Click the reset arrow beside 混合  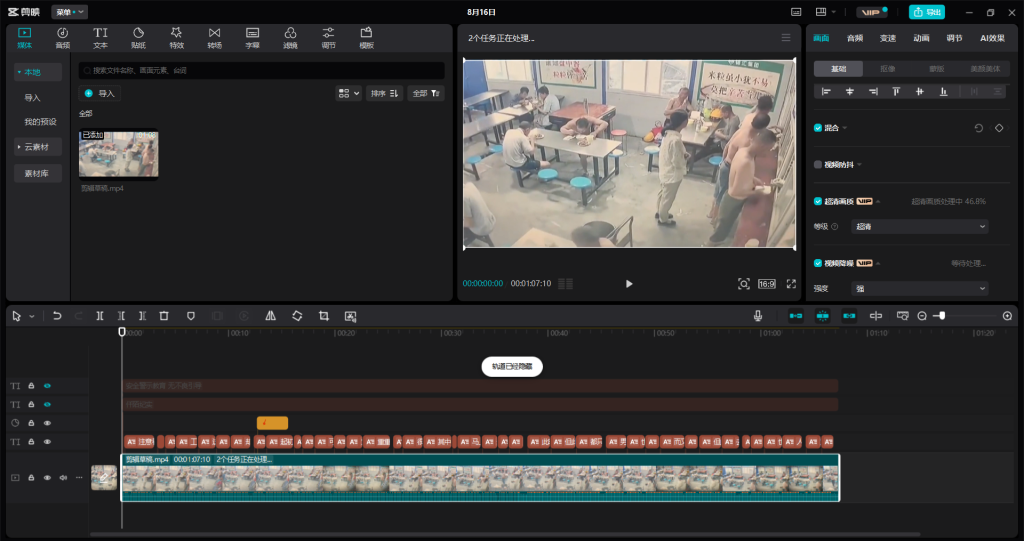pos(978,128)
